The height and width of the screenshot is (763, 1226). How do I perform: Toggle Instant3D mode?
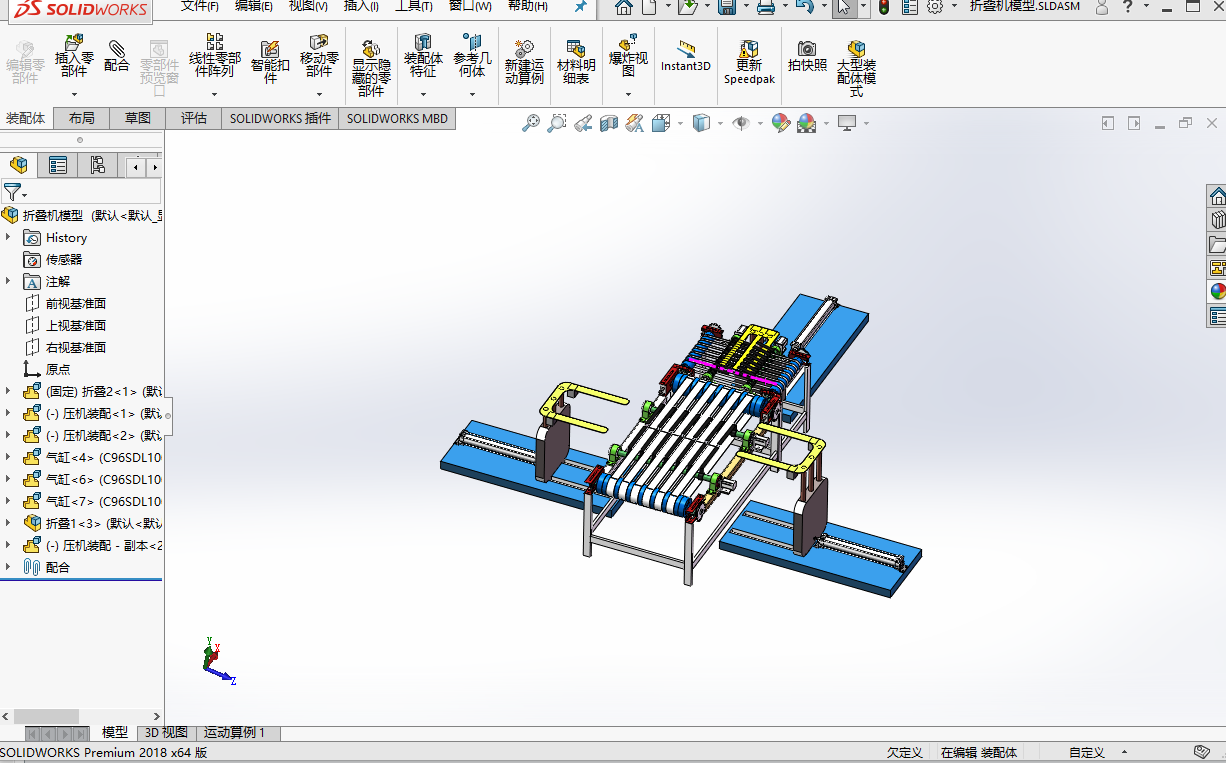(x=686, y=56)
